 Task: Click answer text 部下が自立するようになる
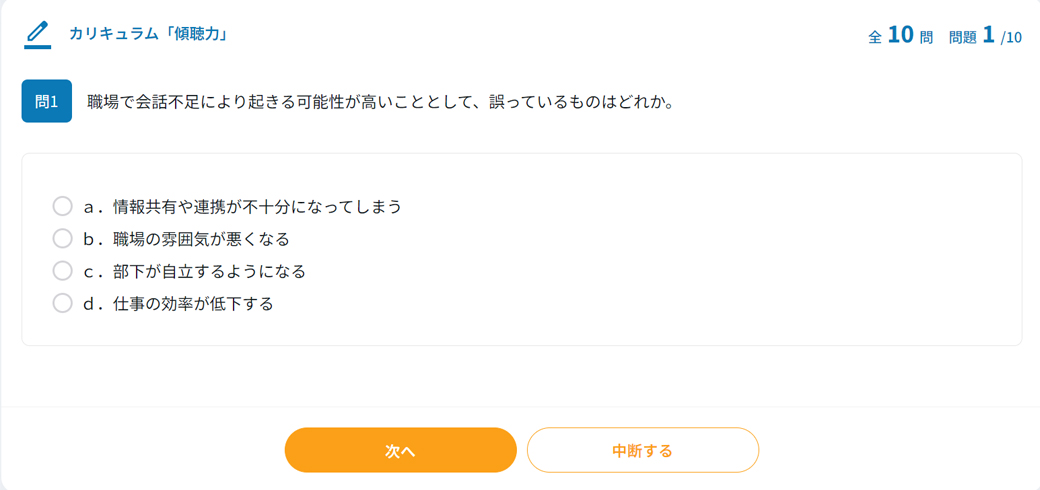[210, 271]
